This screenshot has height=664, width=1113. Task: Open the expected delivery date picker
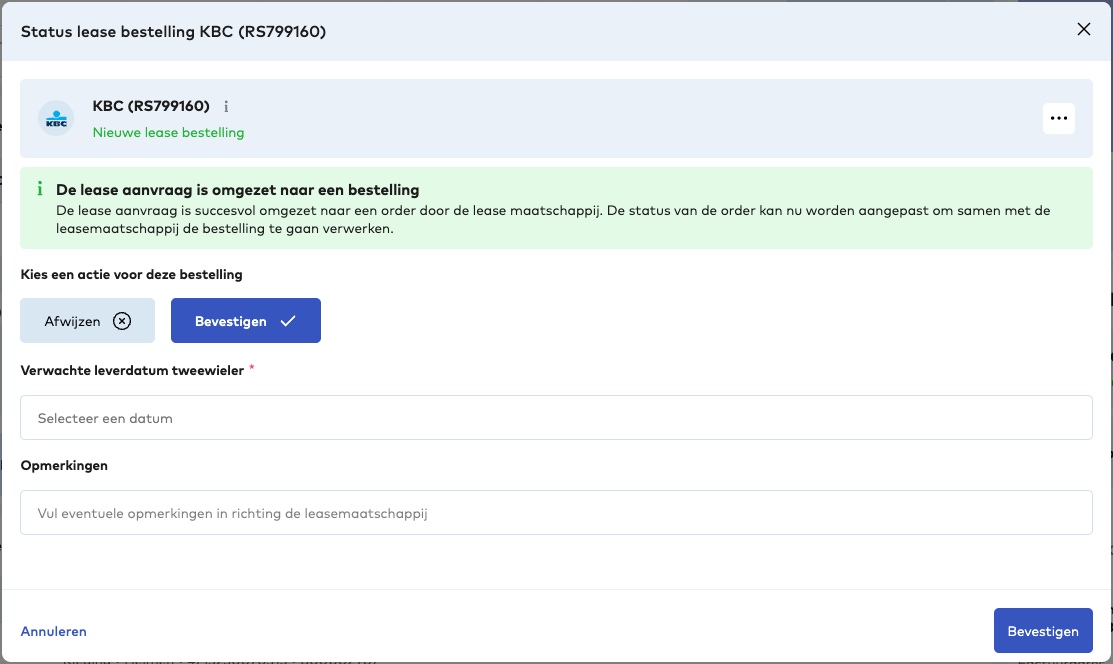point(556,418)
